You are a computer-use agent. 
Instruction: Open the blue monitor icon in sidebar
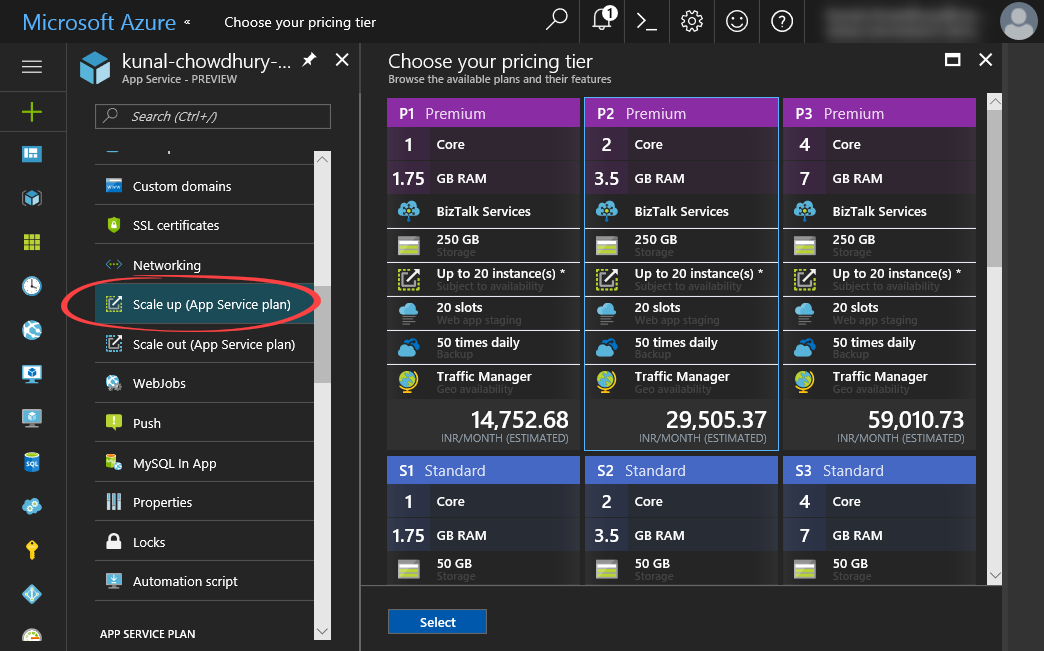(32, 373)
